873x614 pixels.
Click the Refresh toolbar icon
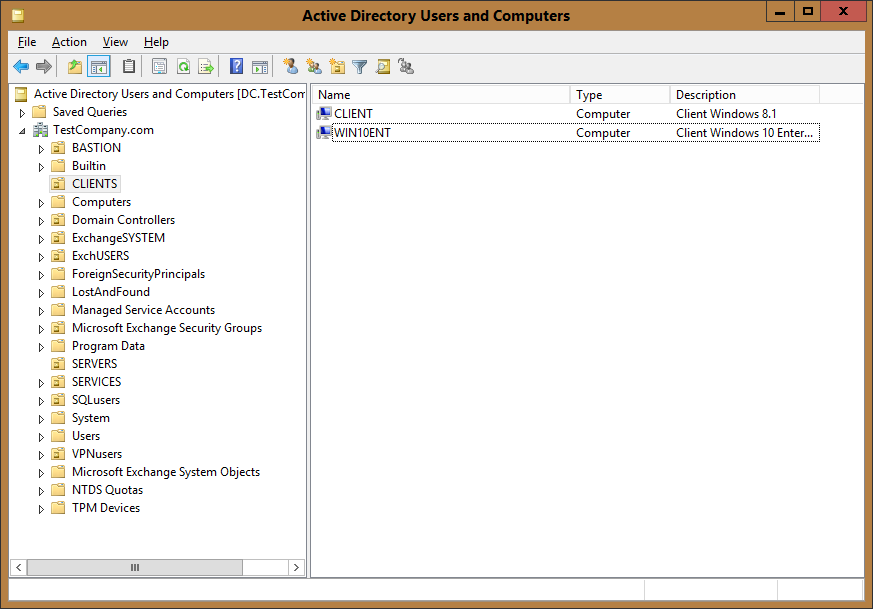[x=183, y=67]
